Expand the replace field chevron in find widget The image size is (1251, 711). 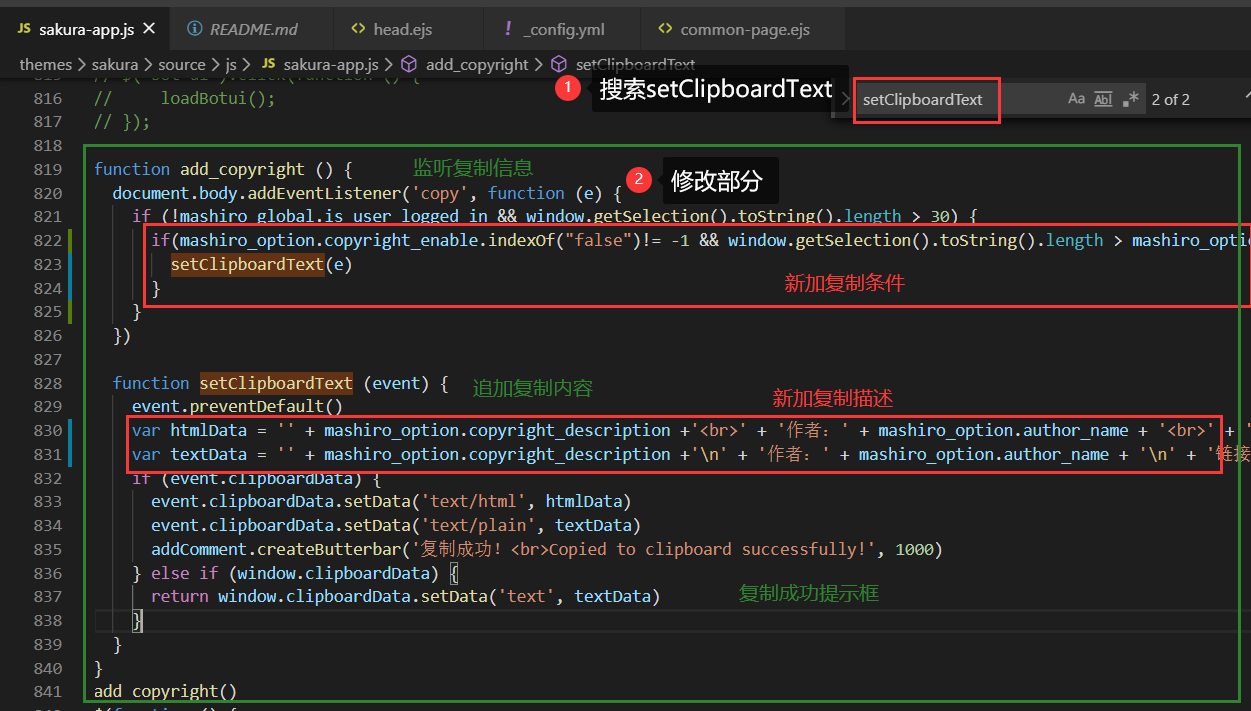843,99
